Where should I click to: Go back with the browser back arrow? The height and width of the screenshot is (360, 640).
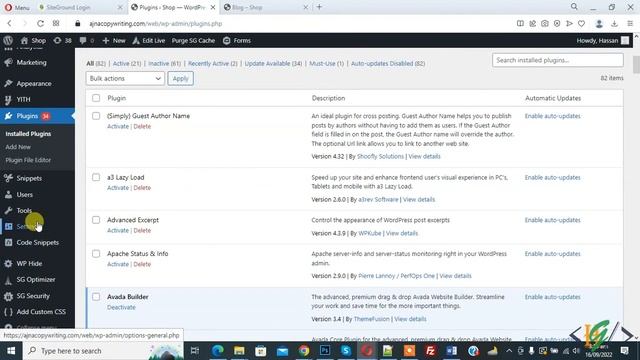tap(9, 23)
